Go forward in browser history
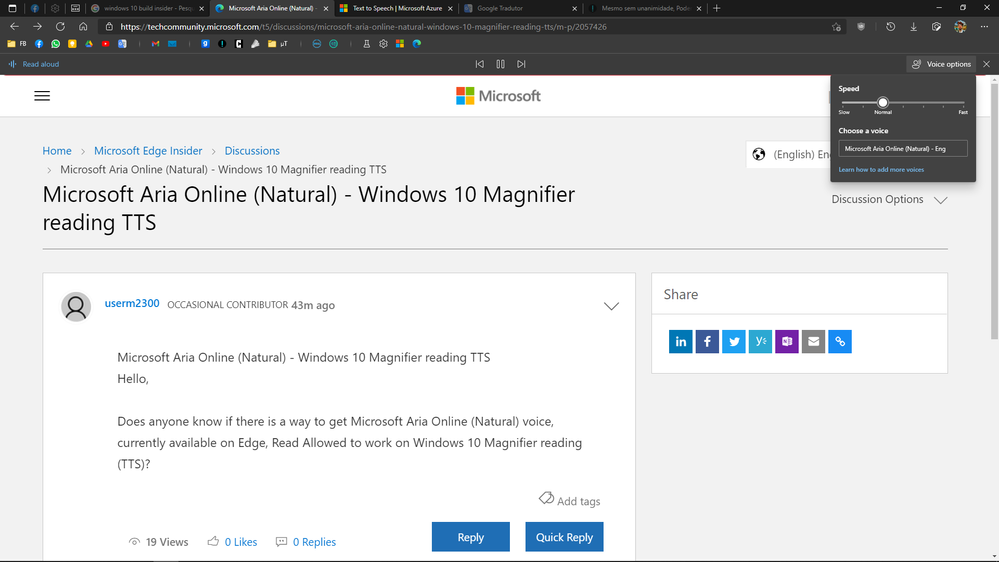The image size is (999, 562). (37, 27)
